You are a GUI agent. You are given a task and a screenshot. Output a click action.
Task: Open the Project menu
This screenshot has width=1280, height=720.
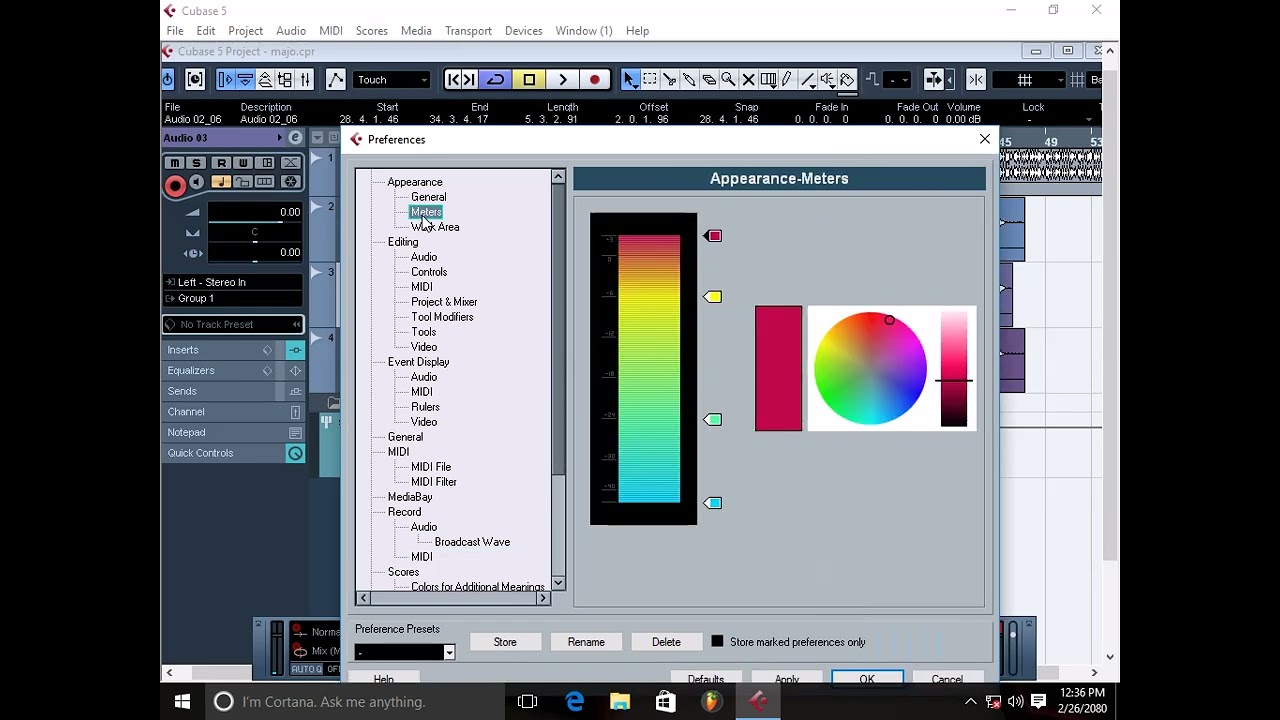[245, 31]
